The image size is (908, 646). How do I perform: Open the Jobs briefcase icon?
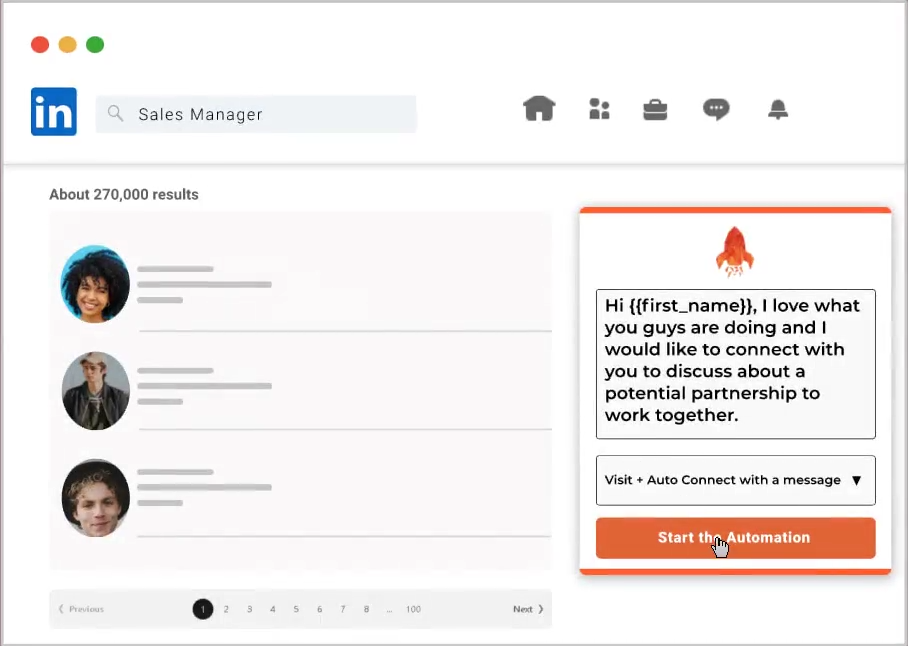point(655,108)
